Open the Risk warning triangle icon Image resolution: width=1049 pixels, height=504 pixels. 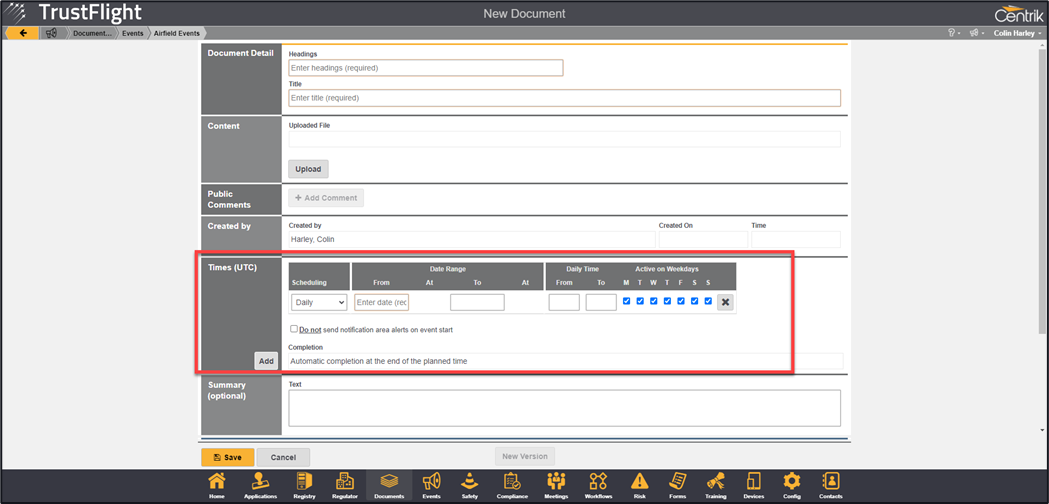click(639, 484)
